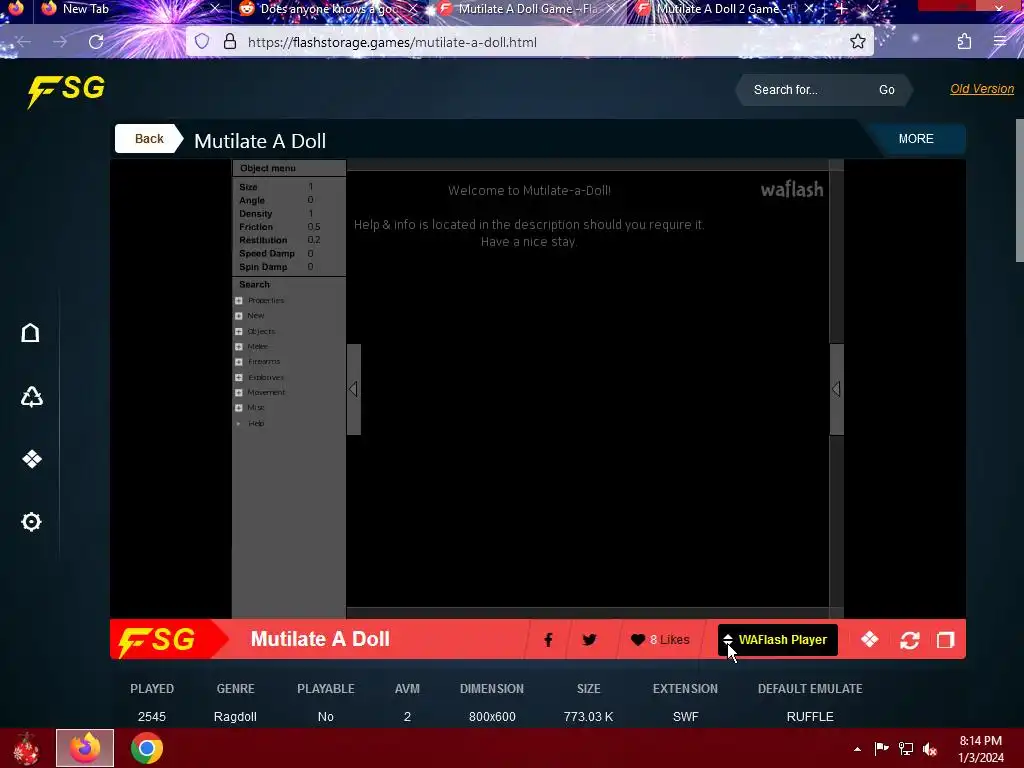Click the tracking protection shield icon

(x=202, y=42)
